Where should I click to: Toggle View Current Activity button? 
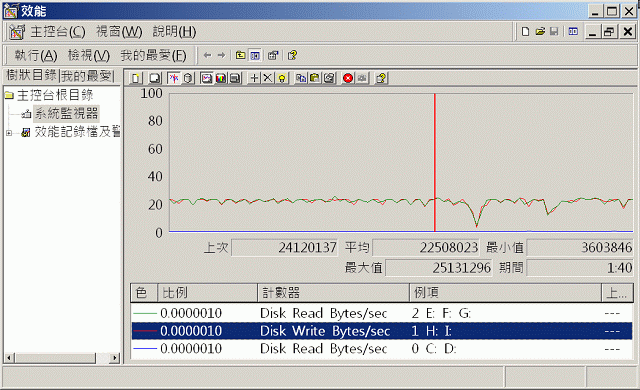pyautogui.click(x=173, y=78)
